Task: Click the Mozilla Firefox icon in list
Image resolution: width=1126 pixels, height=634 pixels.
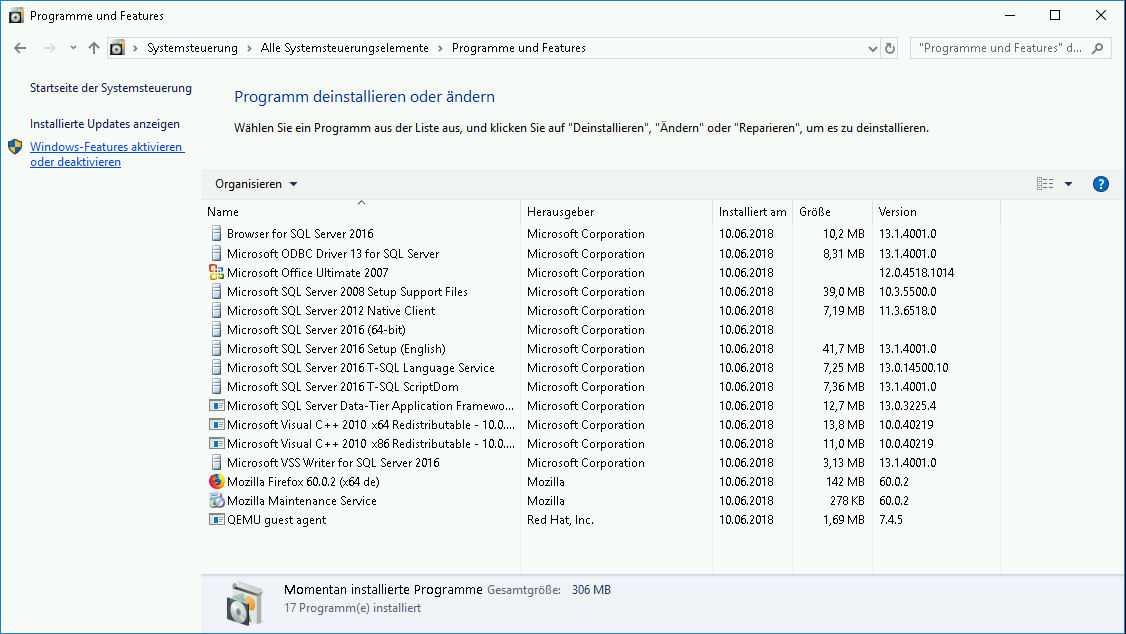Action: tap(217, 481)
